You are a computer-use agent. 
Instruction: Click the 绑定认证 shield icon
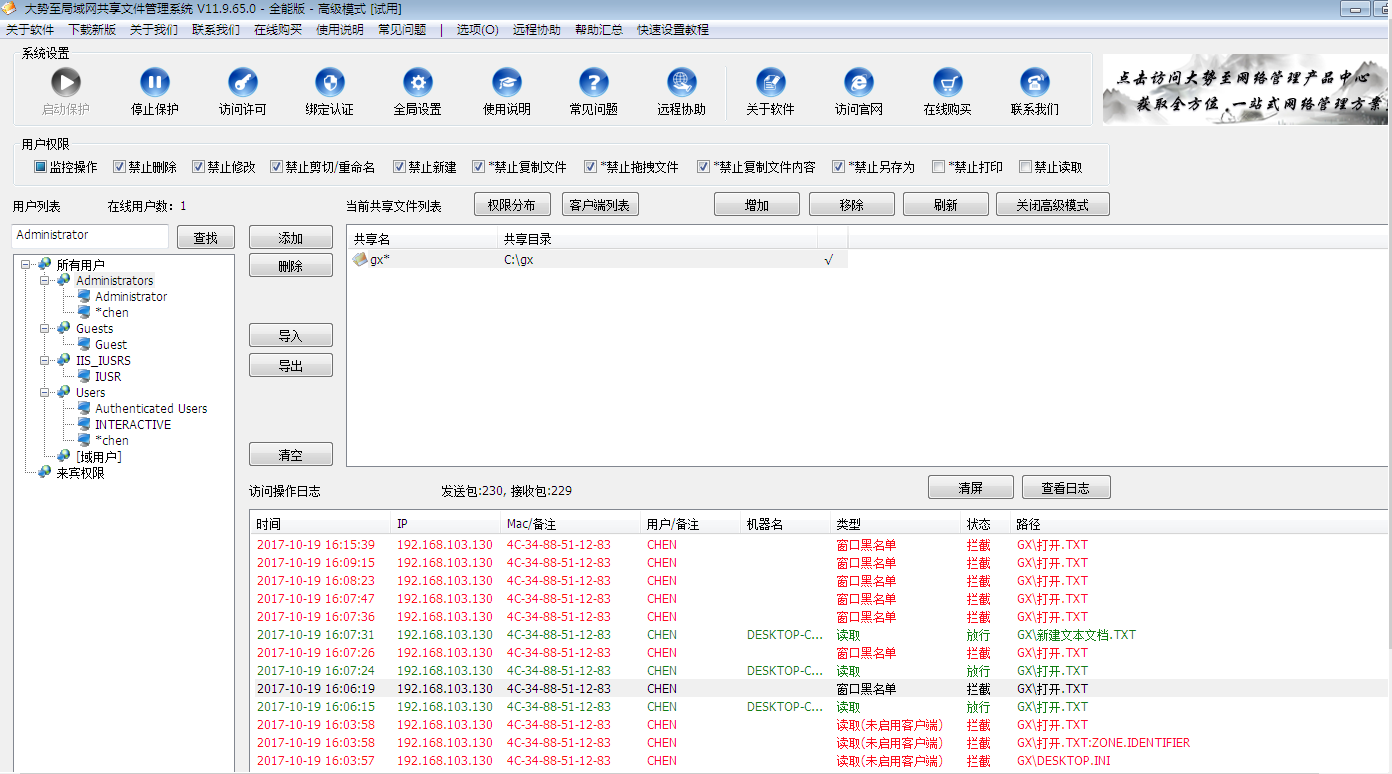[329, 83]
